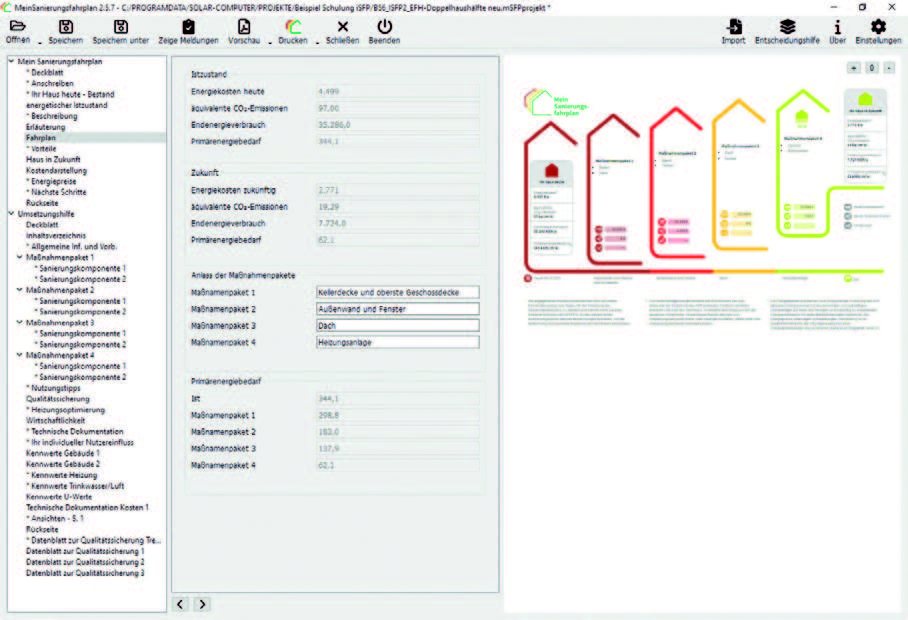The height and width of the screenshot is (620, 908).
Task: Select Datenblatt zur Qualitätssicherung 3
Action: pyautogui.click(x=85, y=573)
